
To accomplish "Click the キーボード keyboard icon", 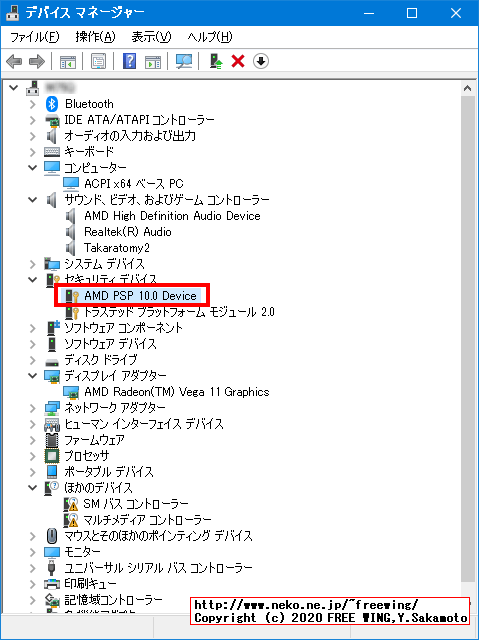I will click(x=52, y=152).
